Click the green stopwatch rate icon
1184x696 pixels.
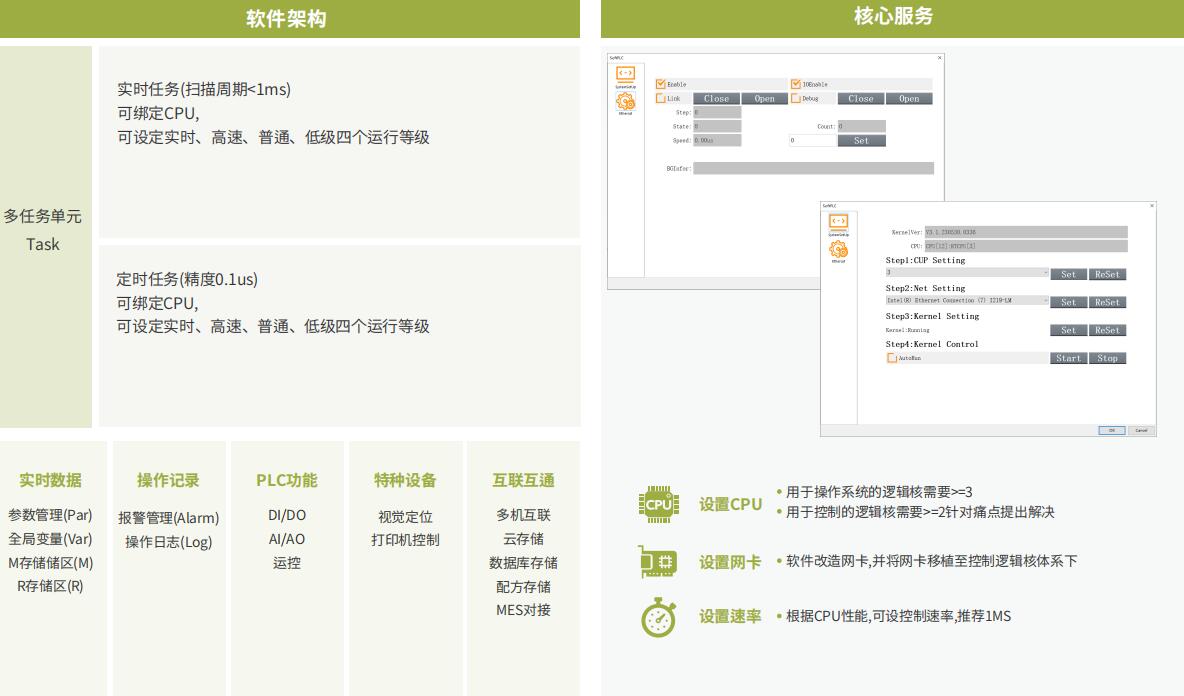pyautogui.click(x=658, y=617)
